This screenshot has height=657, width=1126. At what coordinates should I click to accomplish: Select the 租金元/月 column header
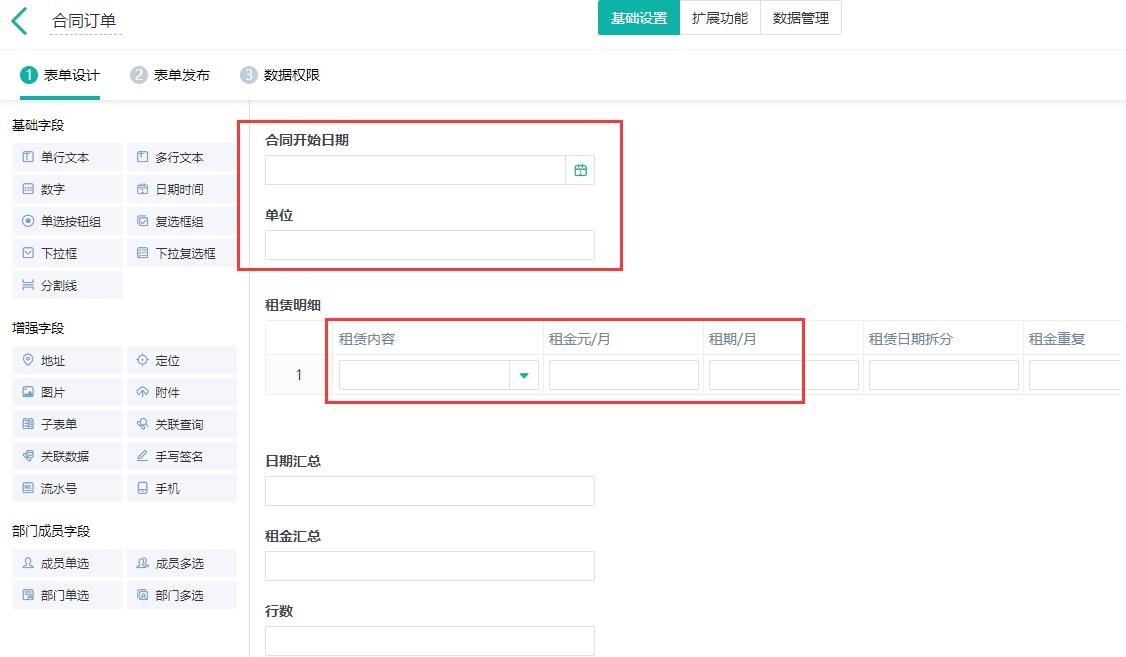click(x=580, y=339)
